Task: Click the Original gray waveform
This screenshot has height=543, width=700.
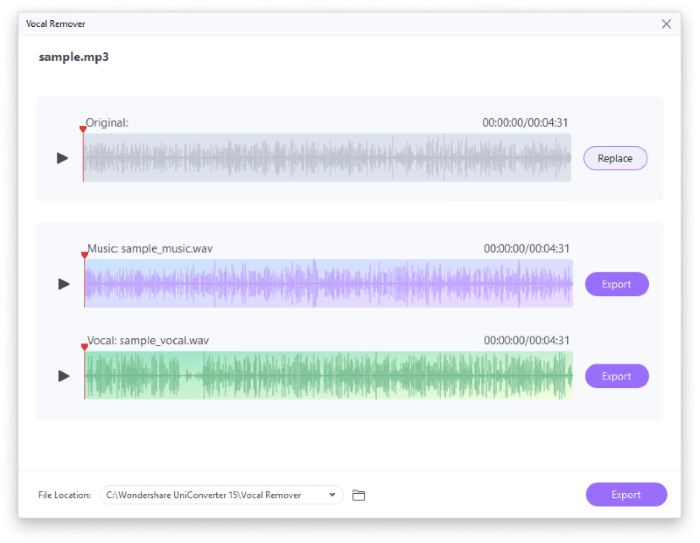Action: click(327, 158)
